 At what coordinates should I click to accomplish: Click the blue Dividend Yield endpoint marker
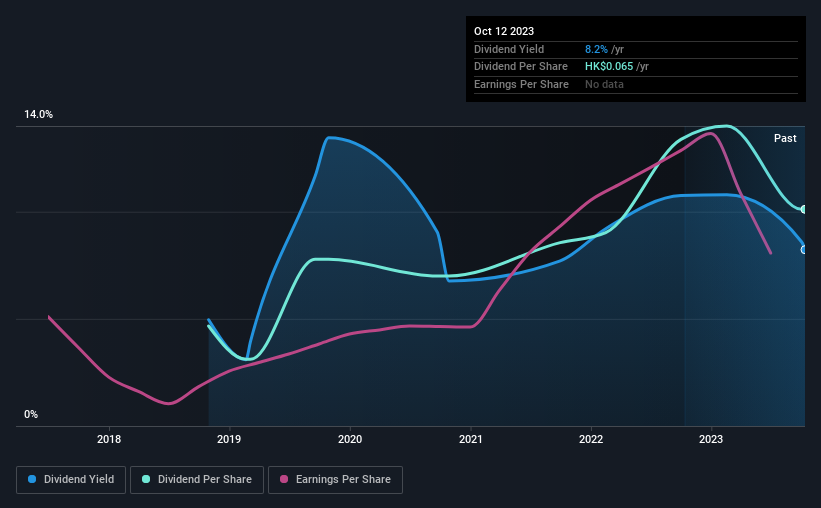point(804,250)
